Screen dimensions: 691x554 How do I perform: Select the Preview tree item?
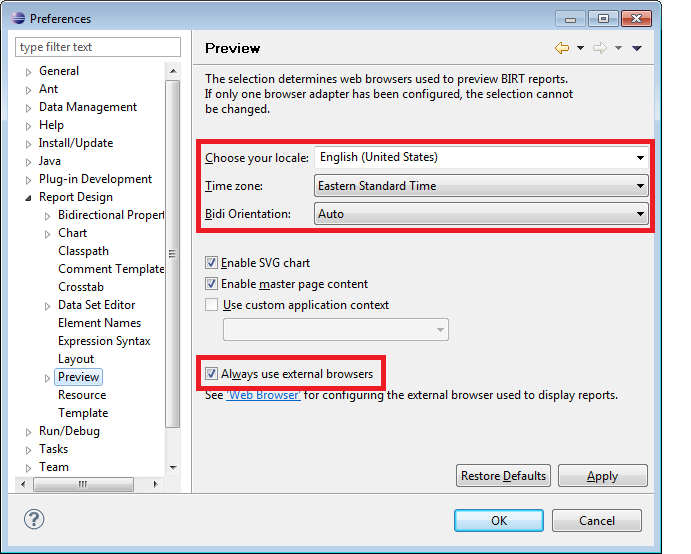pyautogui.click(x=78, y=377)
